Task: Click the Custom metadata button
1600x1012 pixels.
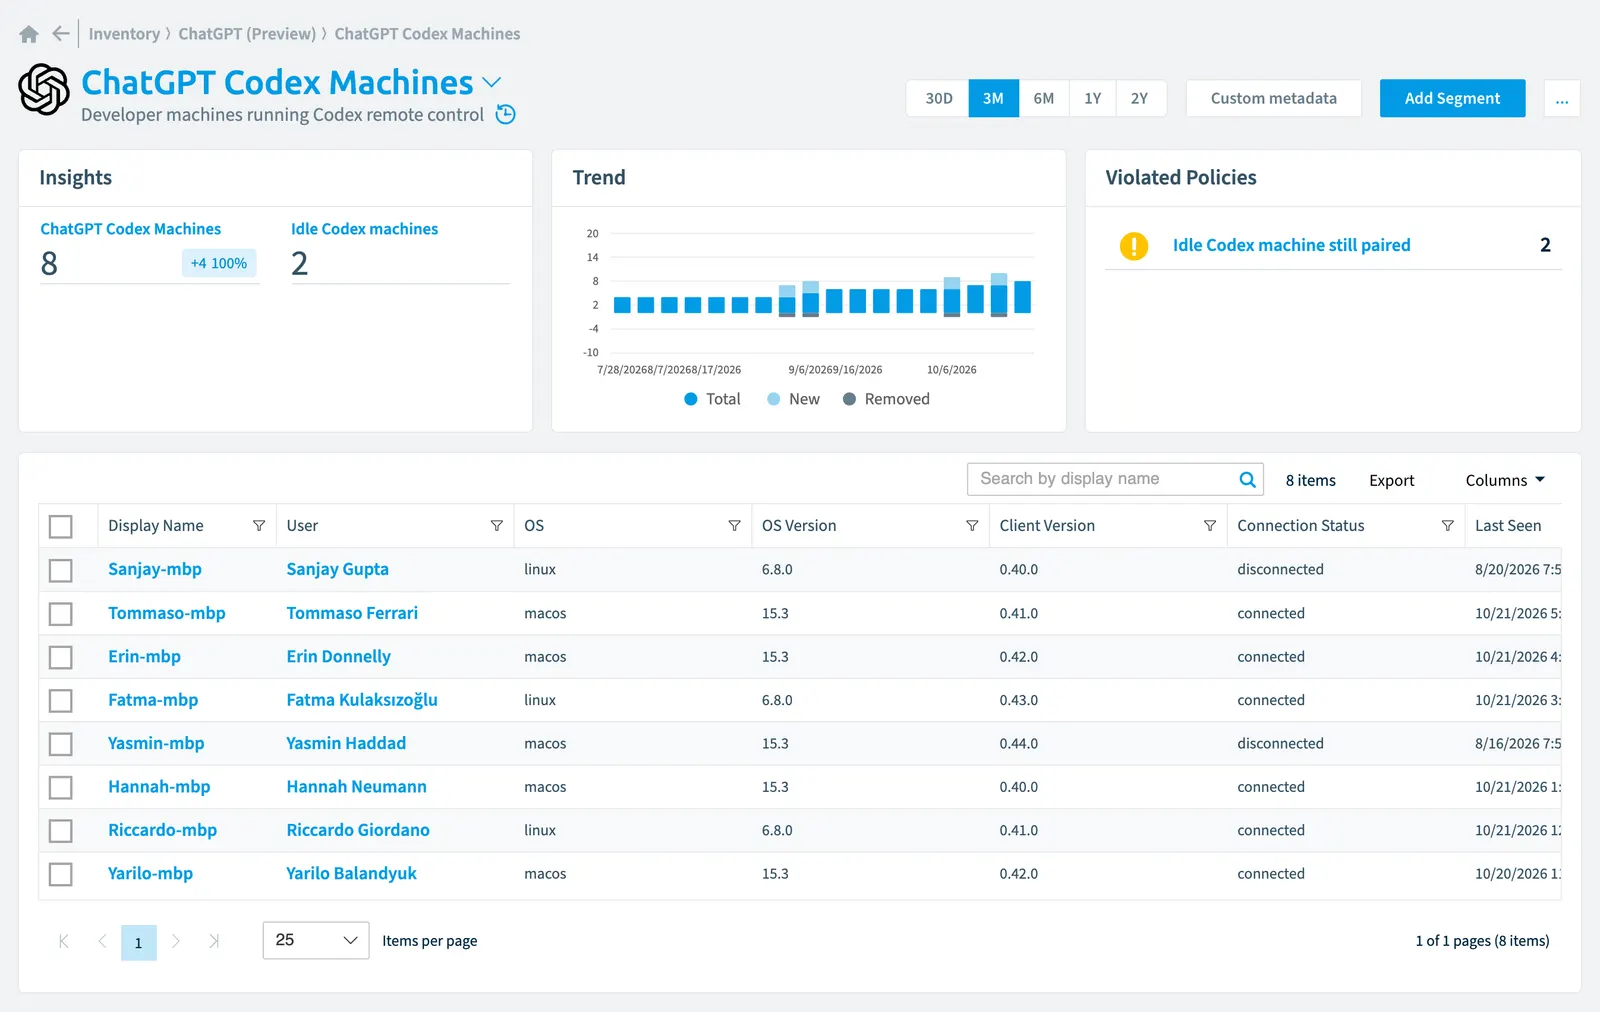Action: coord(1274,98)
